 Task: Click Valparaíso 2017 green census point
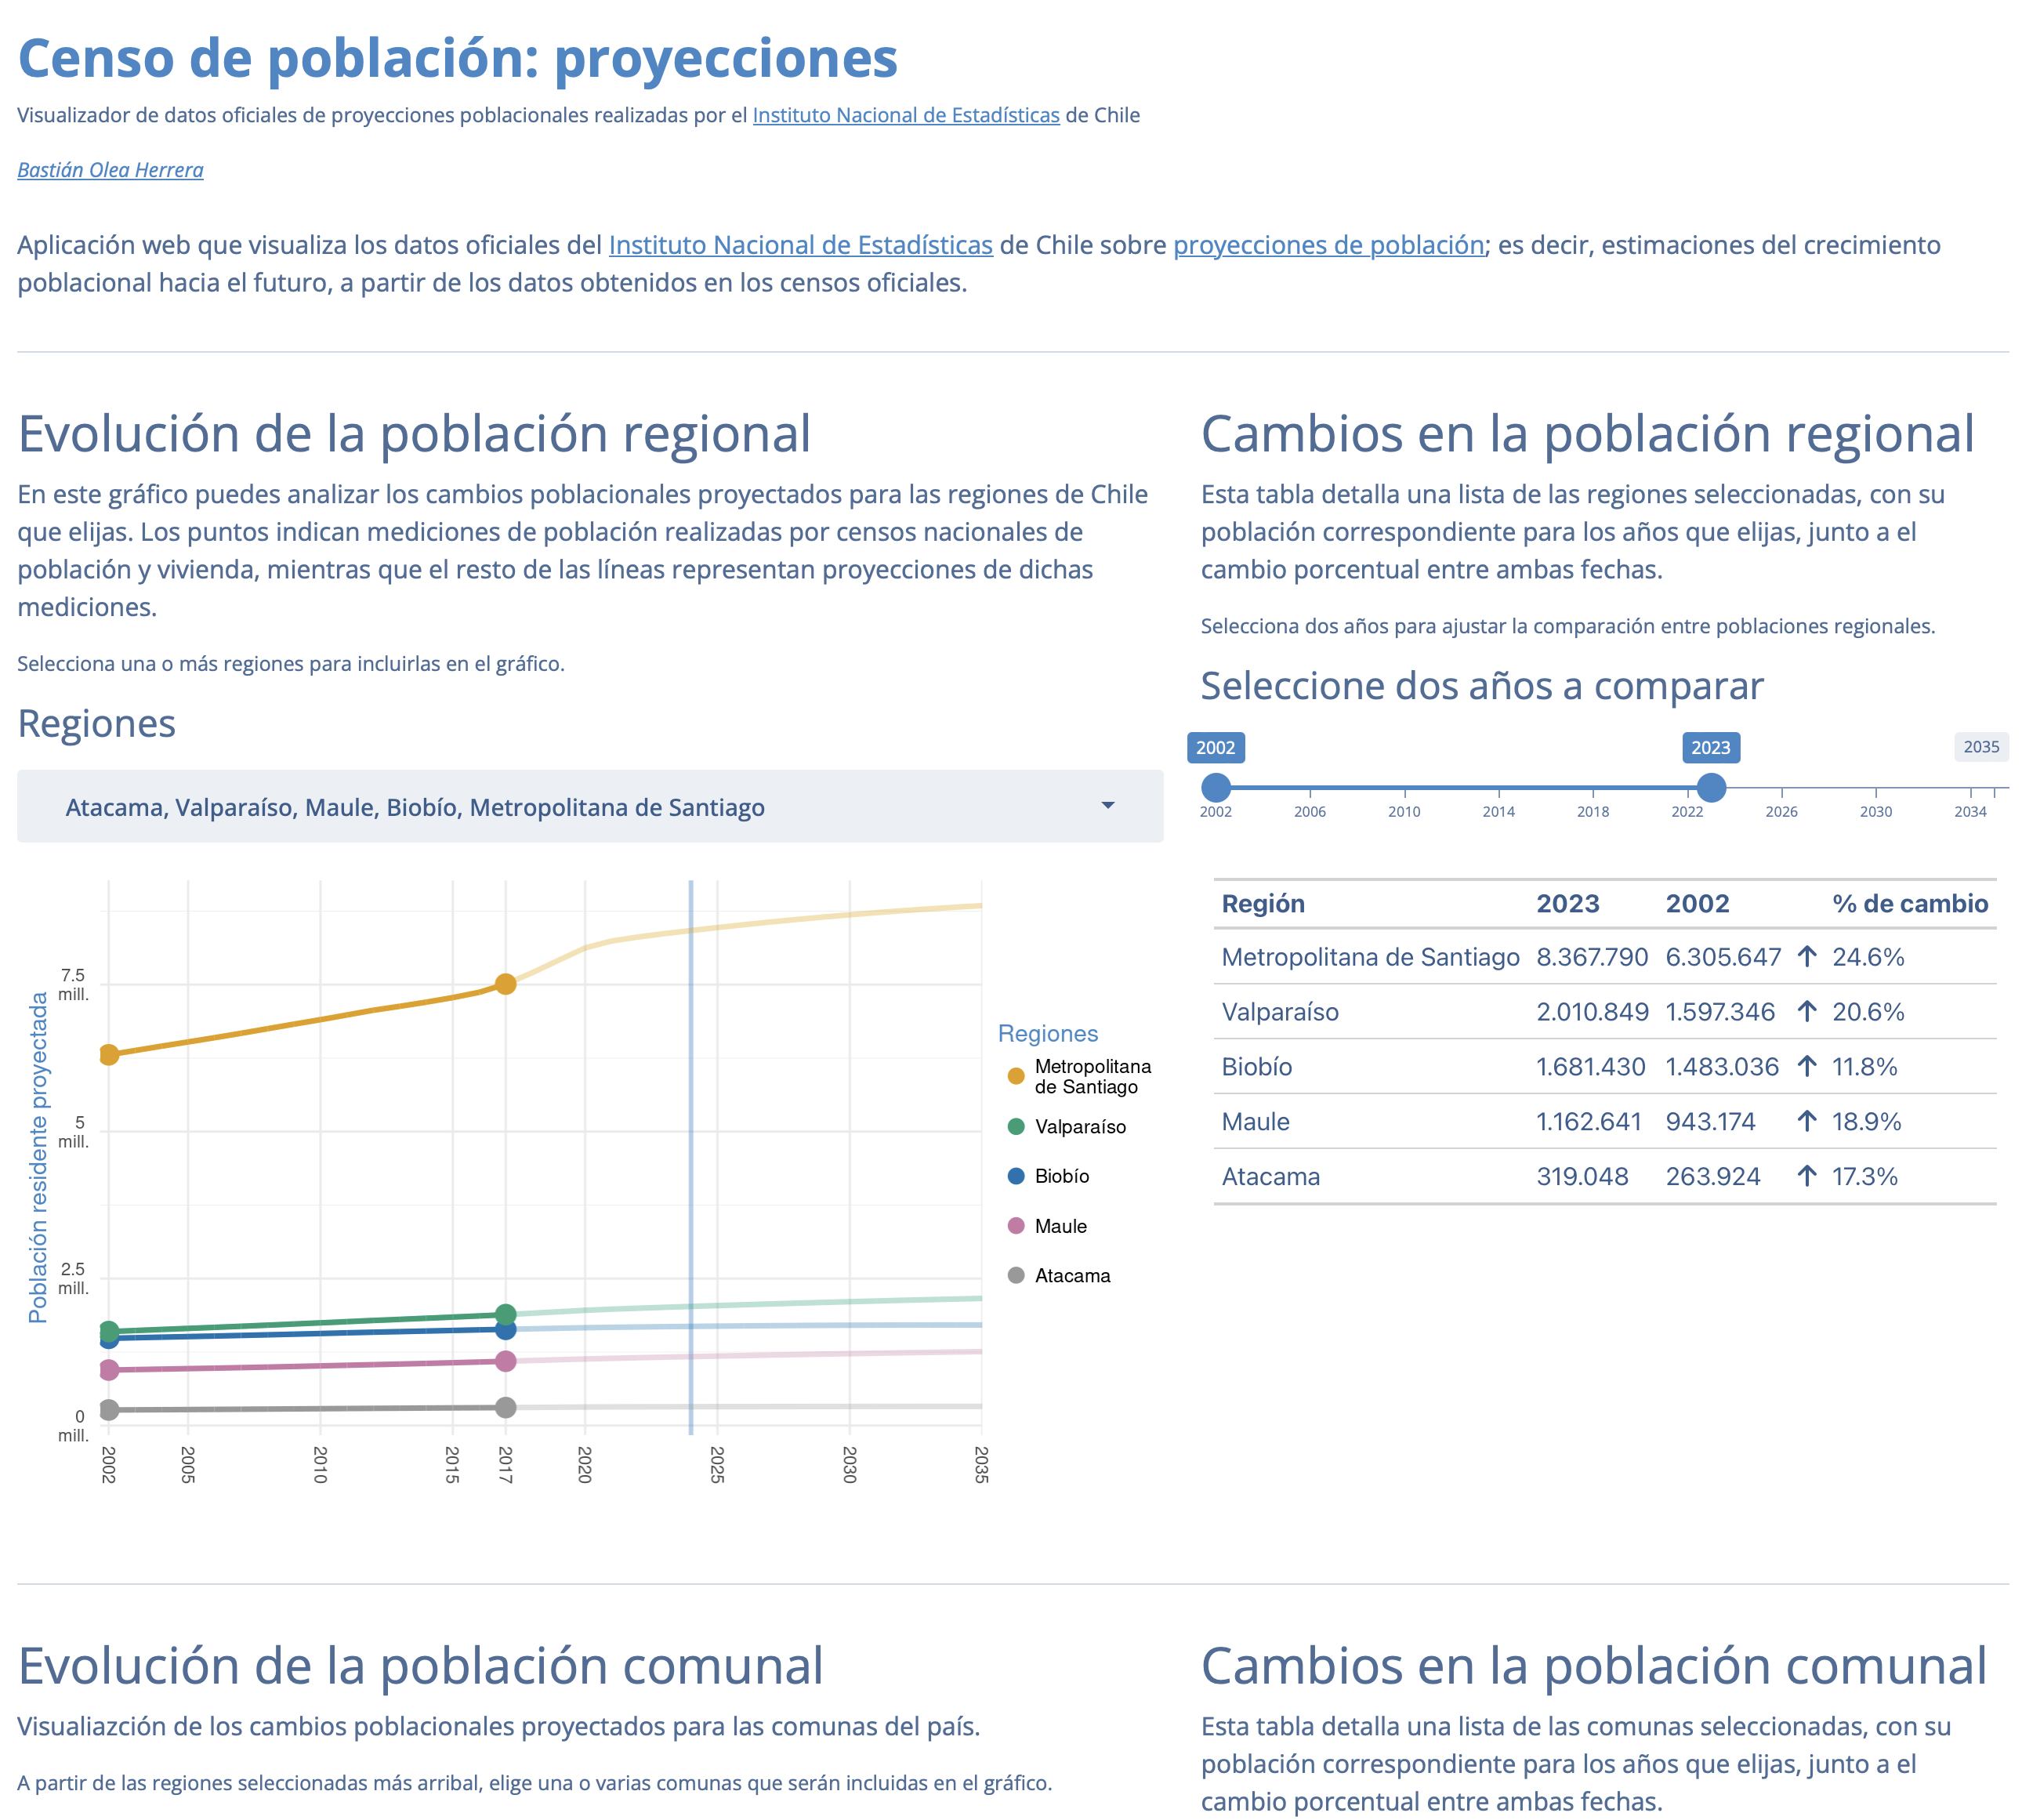tap(506, 1314)
